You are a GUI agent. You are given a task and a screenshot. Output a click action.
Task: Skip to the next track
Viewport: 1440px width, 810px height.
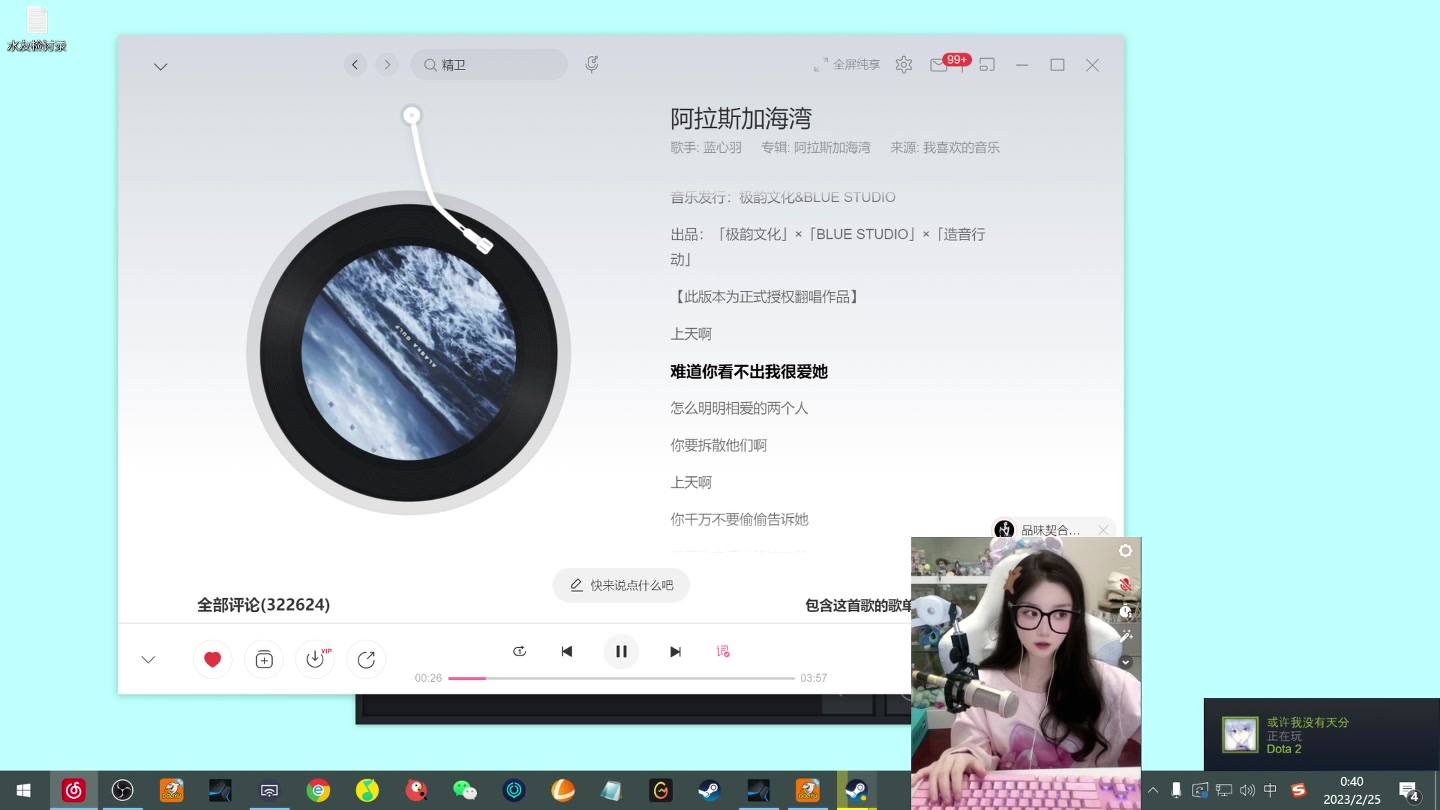tap(675, 651)
